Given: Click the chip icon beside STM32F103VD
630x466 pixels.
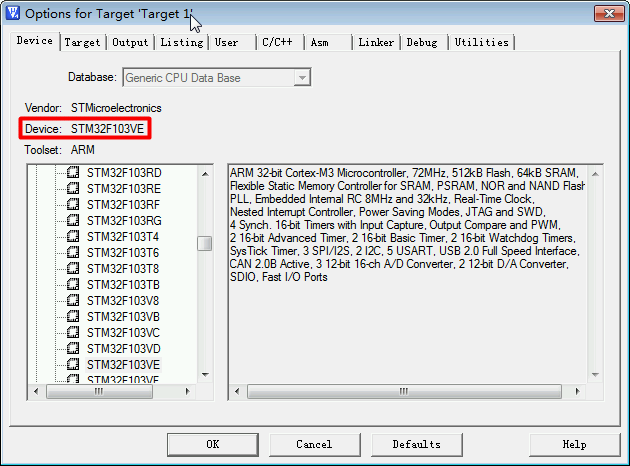Looking at the screenshot, I should click(x=73, y=348).
